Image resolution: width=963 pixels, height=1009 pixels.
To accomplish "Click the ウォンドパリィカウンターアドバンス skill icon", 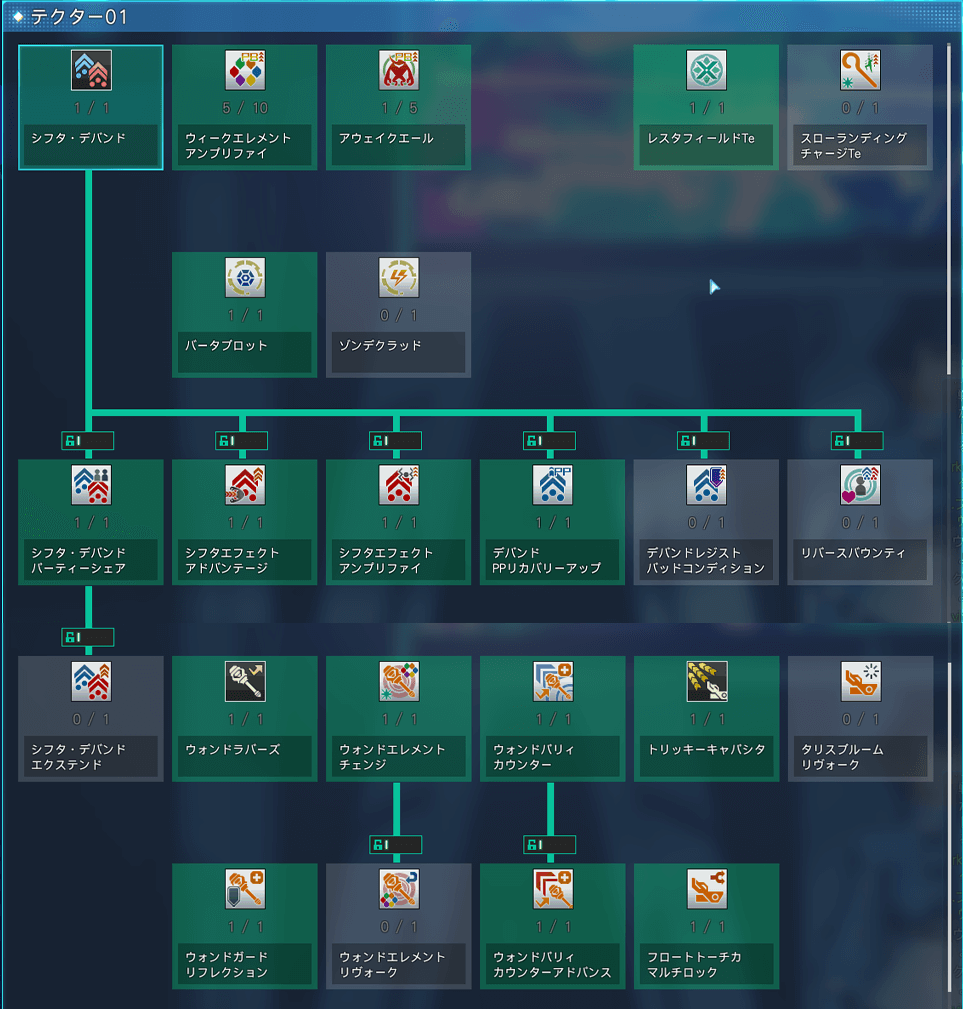I will click(552, 889).
